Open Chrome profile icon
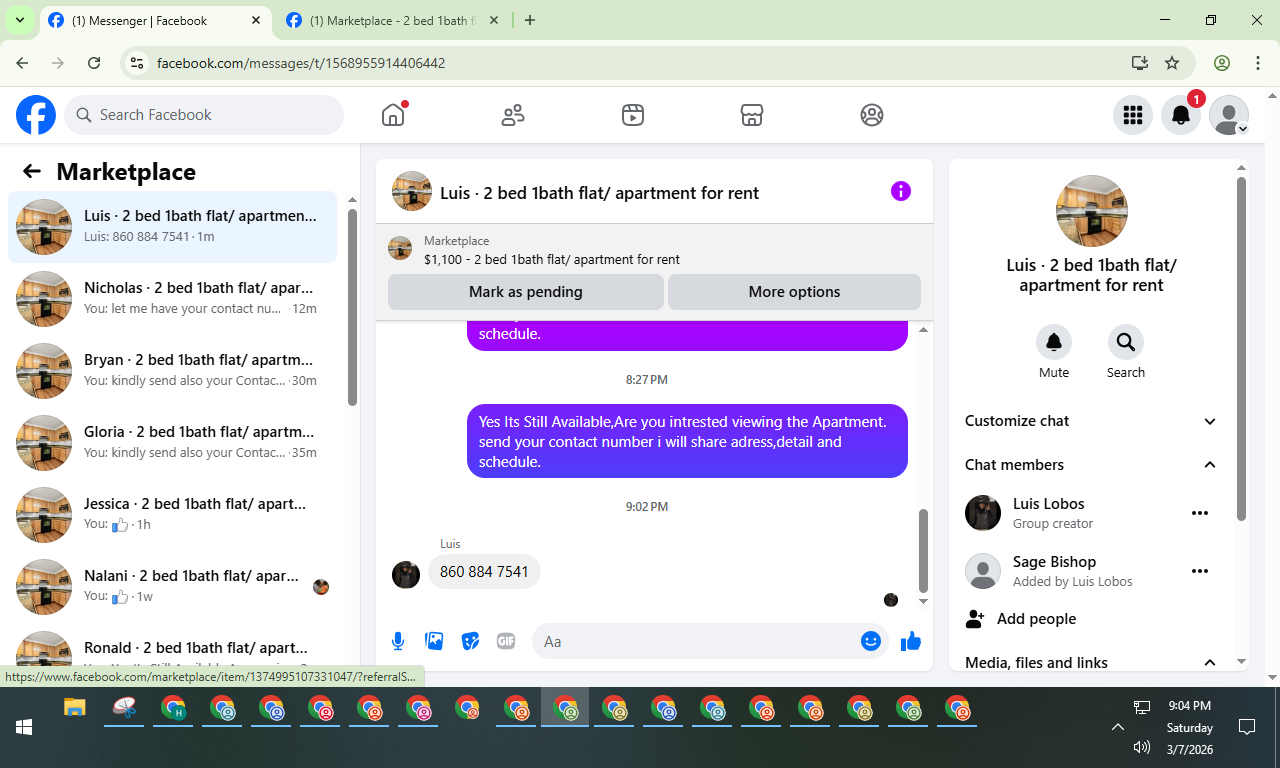The width and height of the screenshot is (1280, 768). point(1222,63)
